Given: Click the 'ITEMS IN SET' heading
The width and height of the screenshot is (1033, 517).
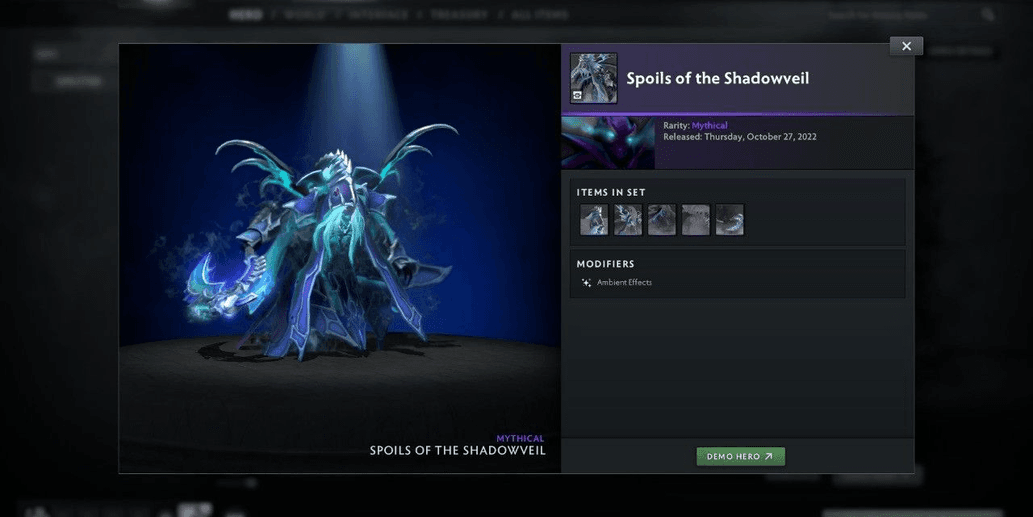Looking at the screenshot, I should (x=611, y=192).
